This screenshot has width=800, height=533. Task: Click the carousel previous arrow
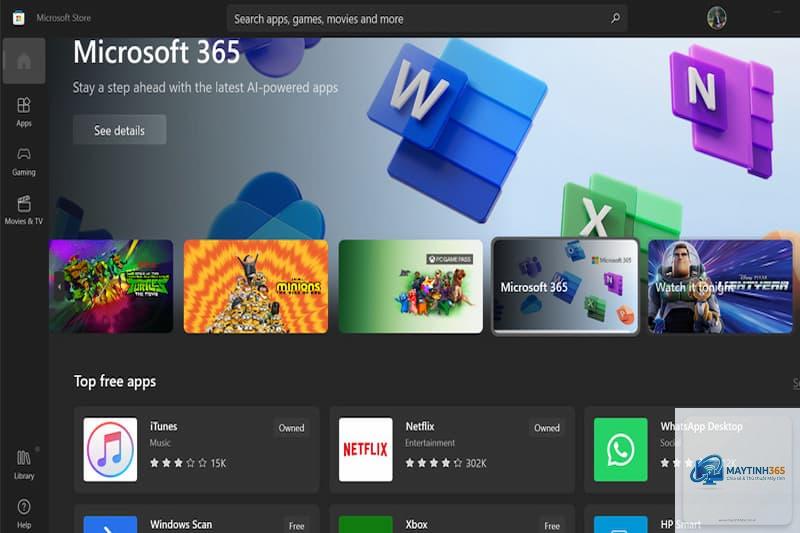click(59, 286)
